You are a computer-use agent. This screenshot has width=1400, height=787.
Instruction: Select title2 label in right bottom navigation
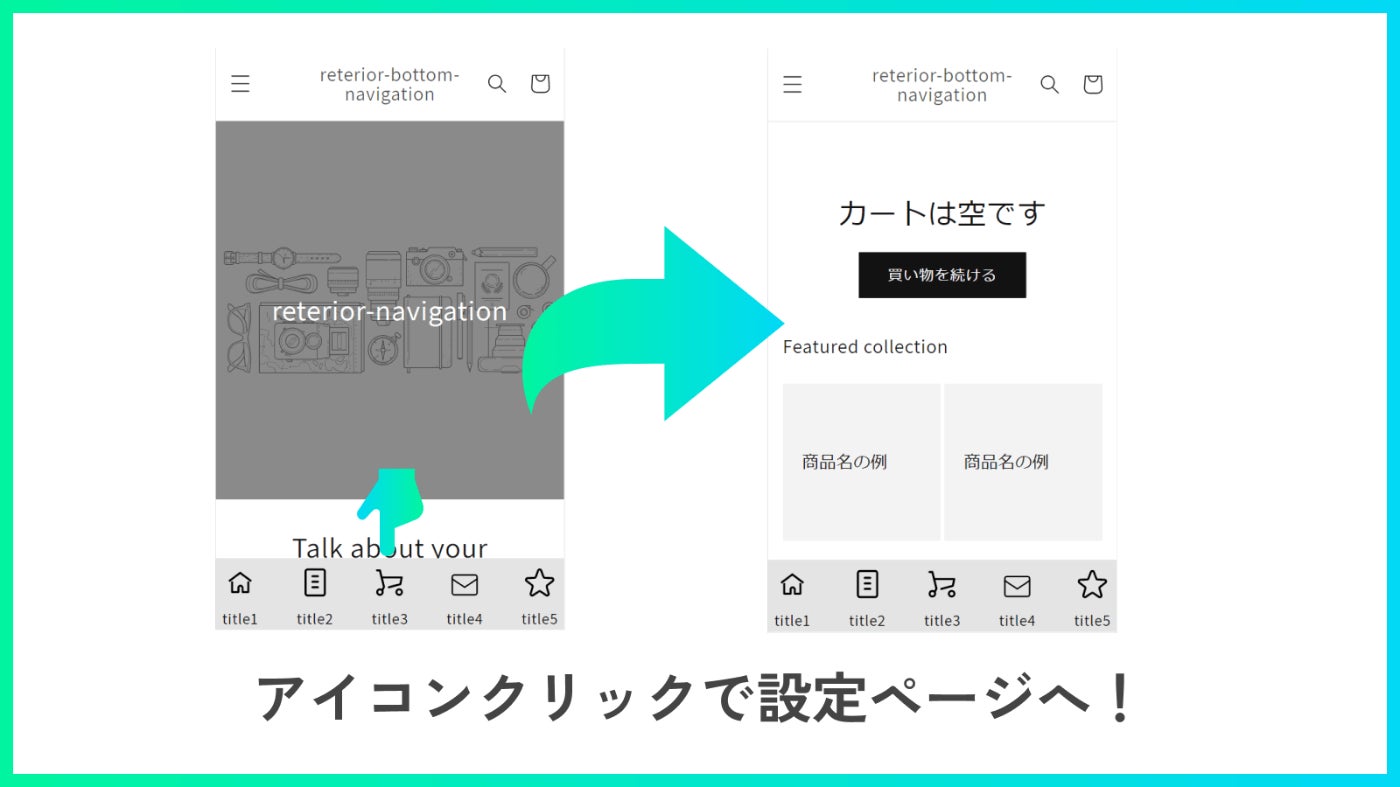[867, 621]
